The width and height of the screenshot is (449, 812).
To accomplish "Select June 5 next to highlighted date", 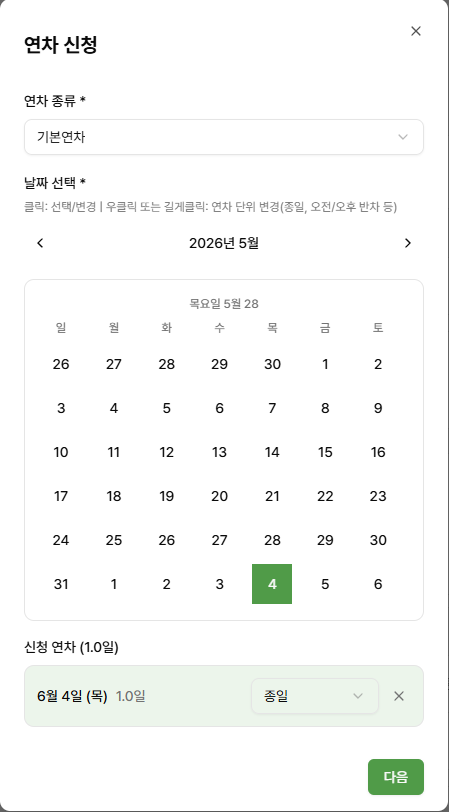I will [x=325, y=584].
